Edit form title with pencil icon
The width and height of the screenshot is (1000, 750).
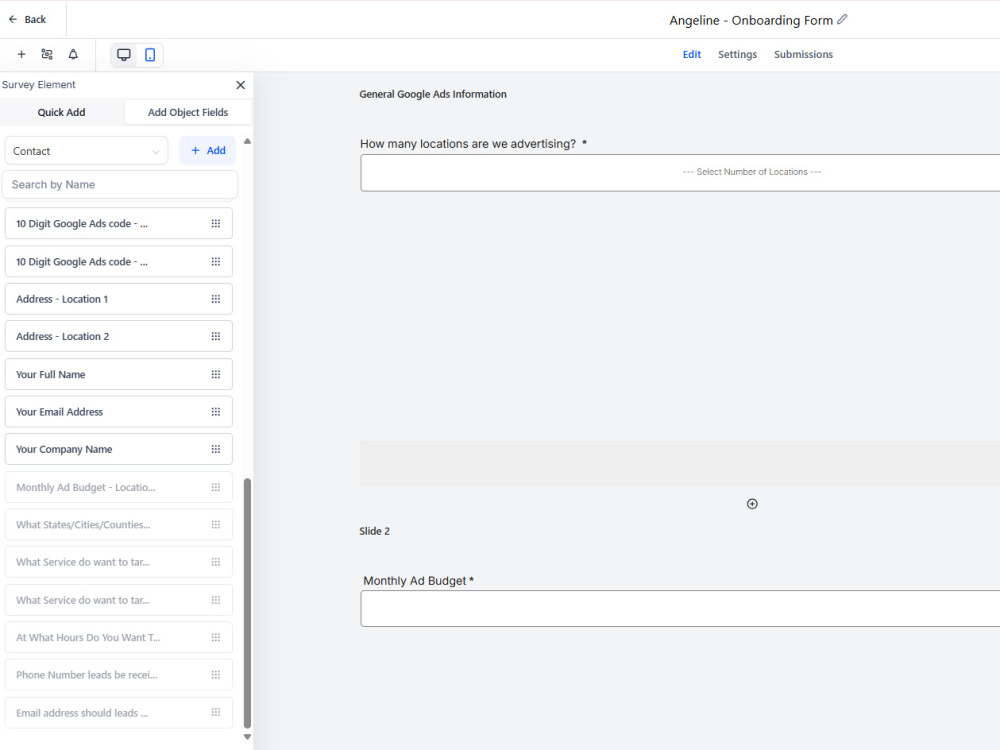click(842, 20)
